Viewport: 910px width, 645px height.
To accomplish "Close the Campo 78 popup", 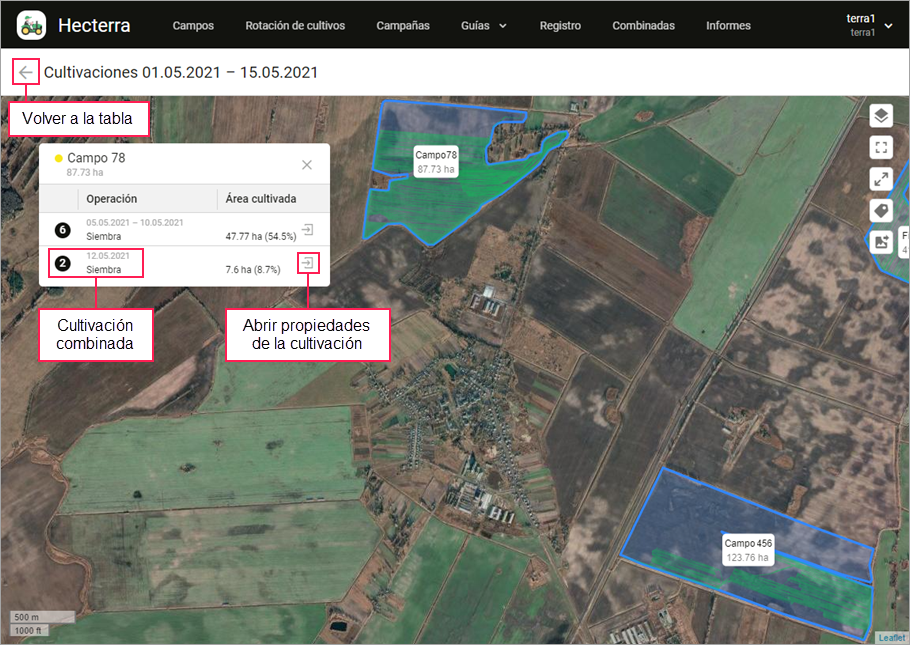I will pyautogui.click(x=307, y=165).
